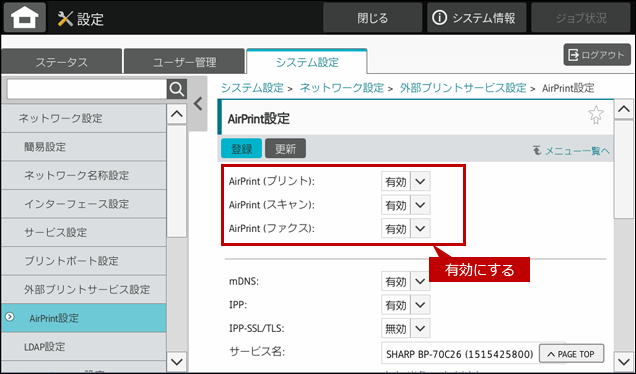636x374 pixels.
Task: Click the ログアウト button
Action: (597, 55)
